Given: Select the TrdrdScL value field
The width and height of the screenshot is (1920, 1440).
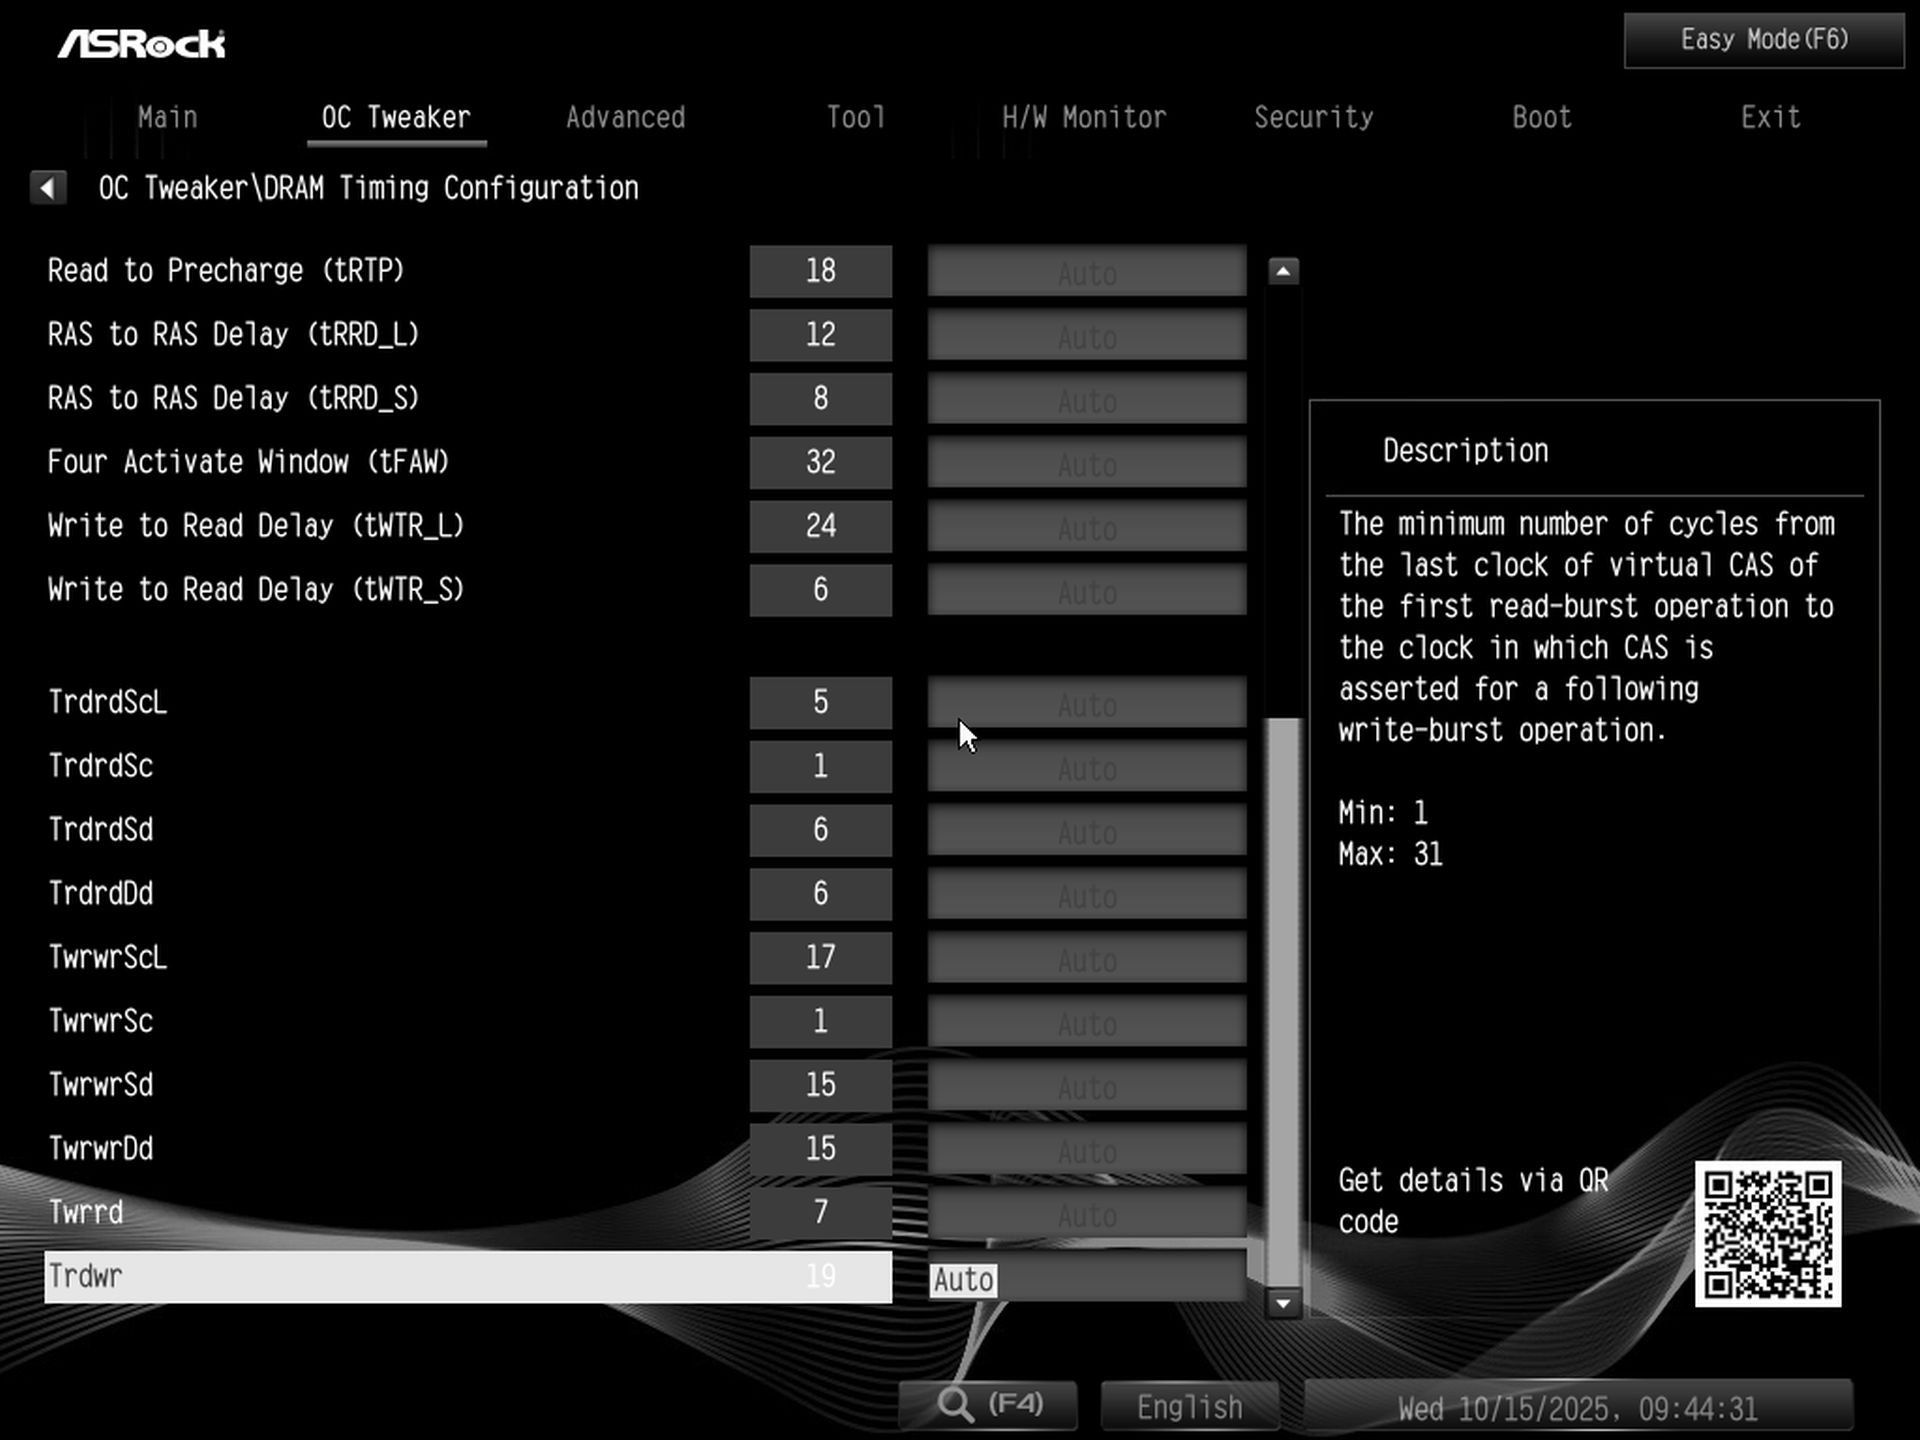Looking at the screenshot, I should click(820, 702).
